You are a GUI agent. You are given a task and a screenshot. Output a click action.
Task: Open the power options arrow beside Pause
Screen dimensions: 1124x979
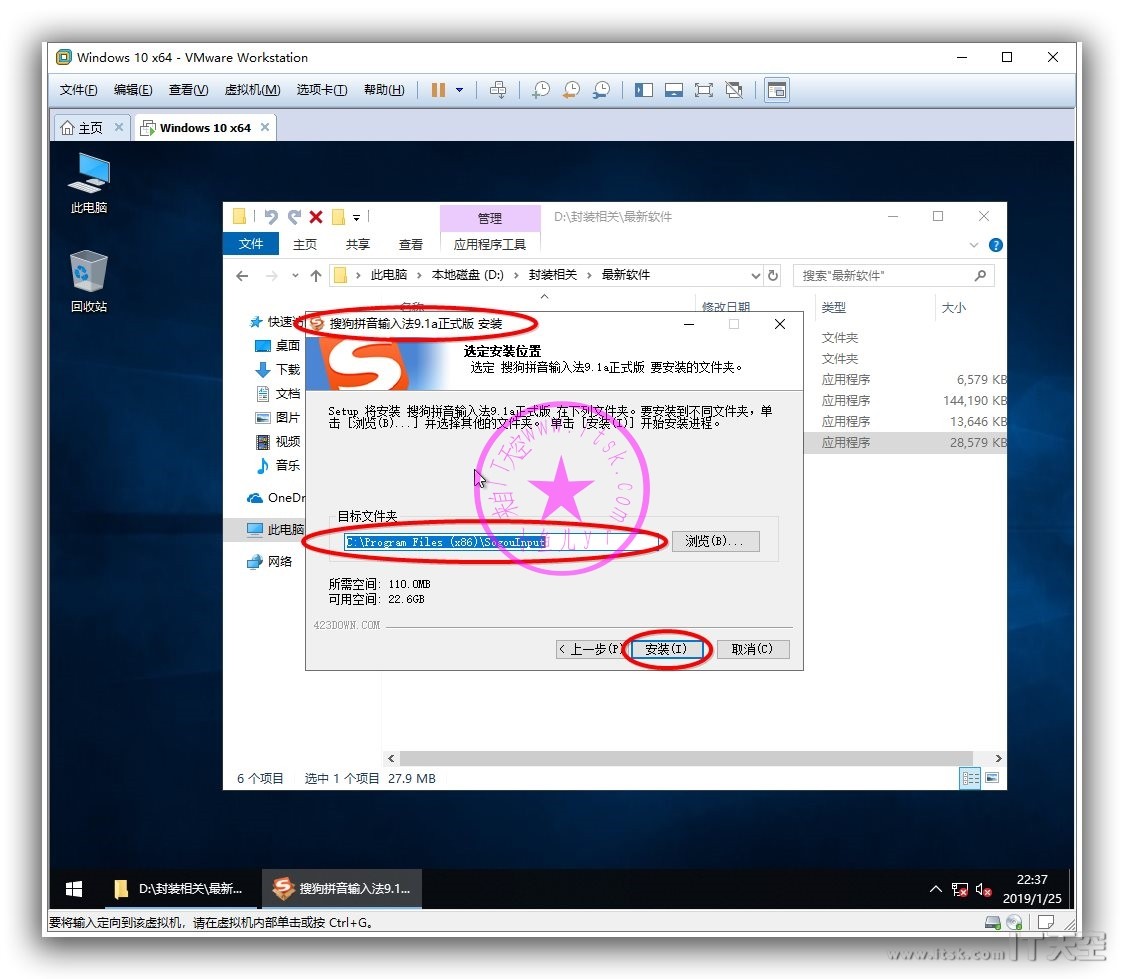(x=459, y=90)
